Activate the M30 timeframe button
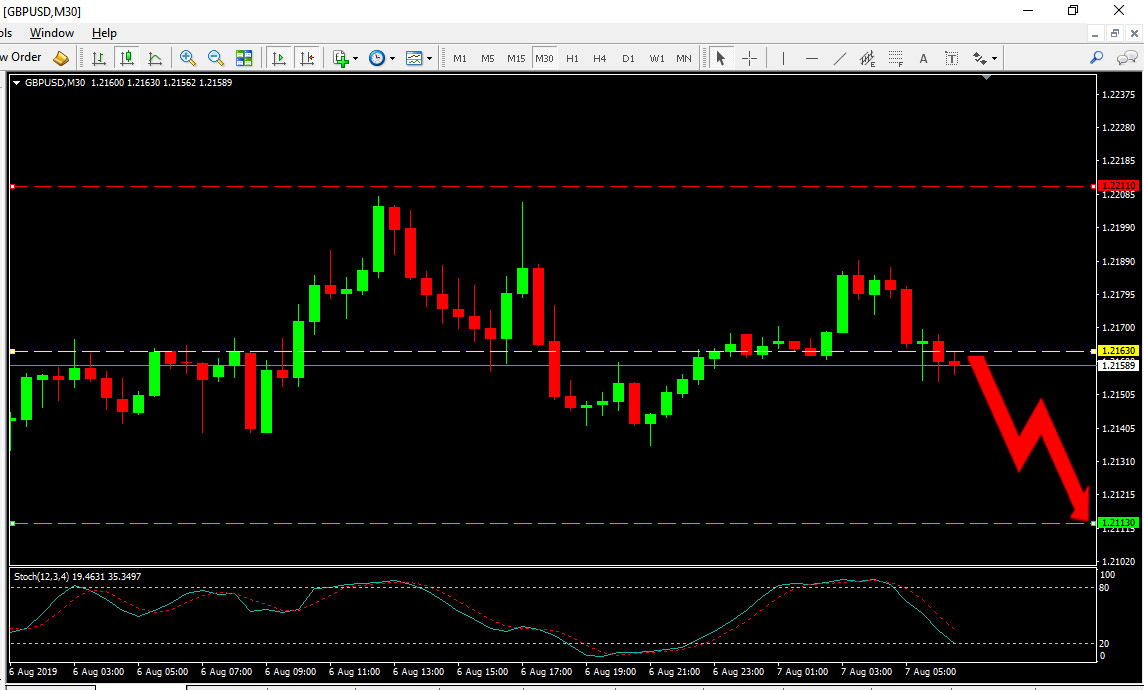 point(544,58)
